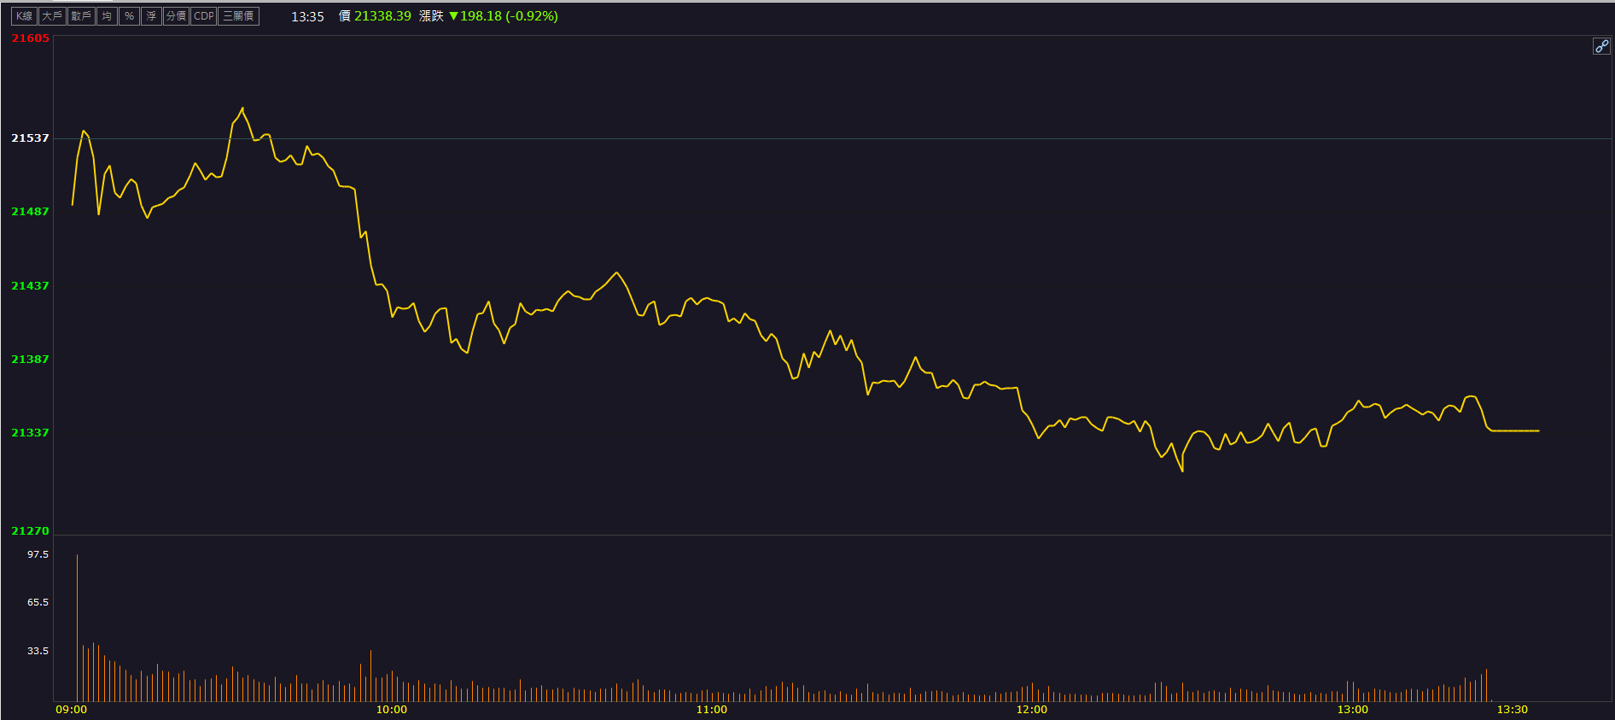Toggle the 散戶 retail-trader overlay
The height and width of the screenshot is (720, 1615).
pos(82,16)
